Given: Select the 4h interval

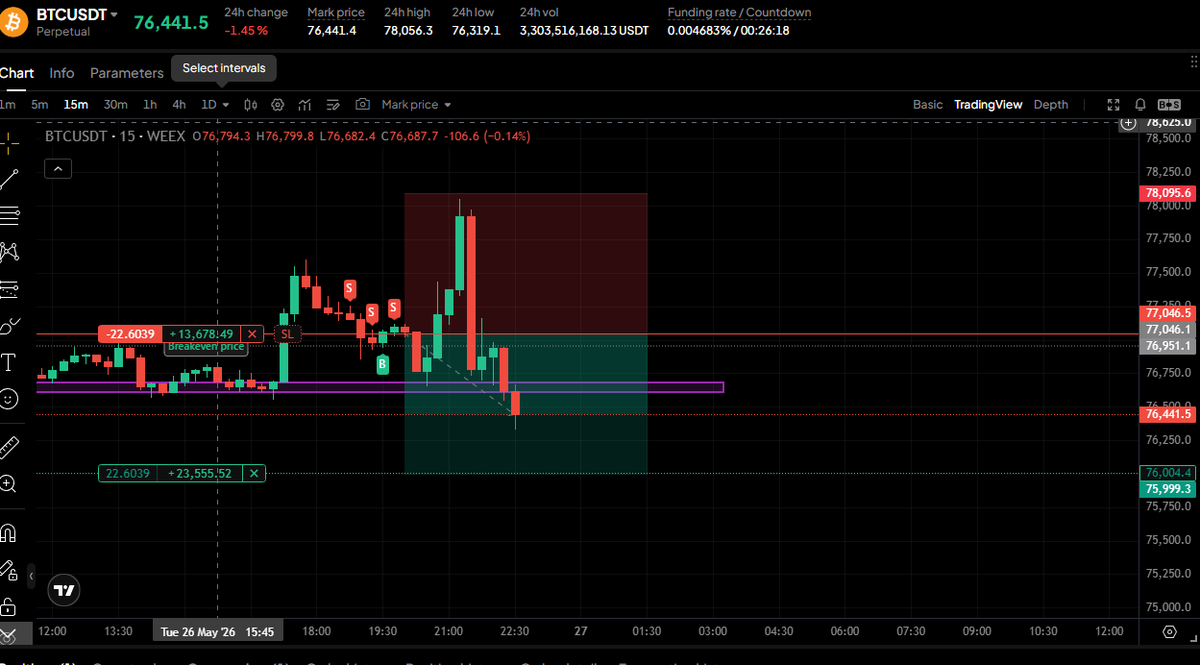Looking at the screenshot, I should (x=179, y=104).
